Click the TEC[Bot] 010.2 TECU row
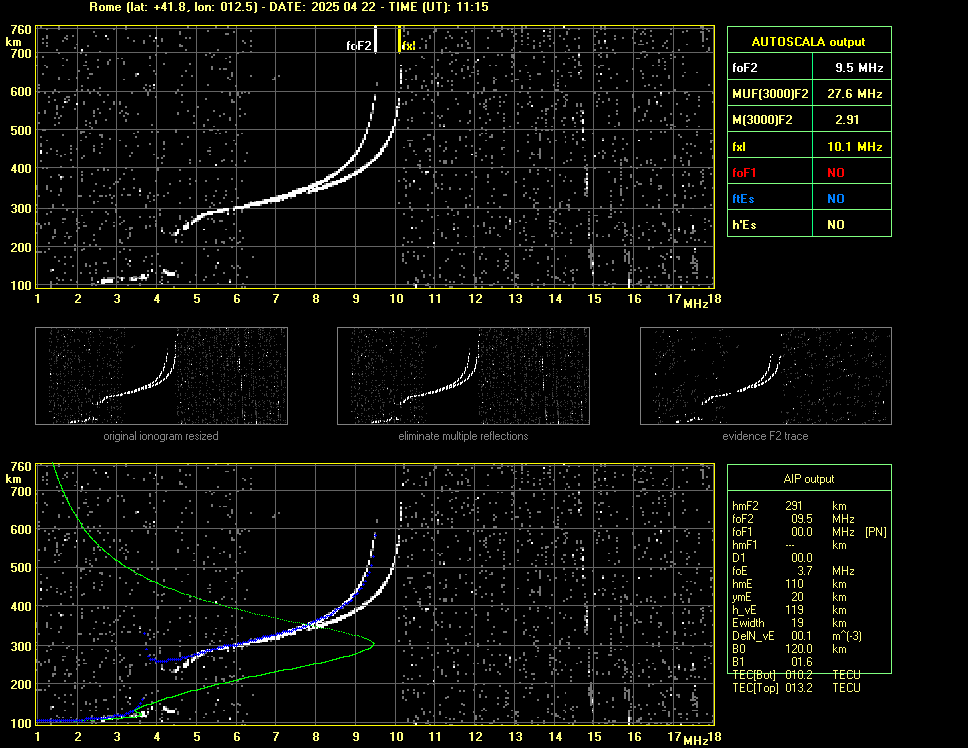This screenshot has width=968, height=748. click(796, 675)
